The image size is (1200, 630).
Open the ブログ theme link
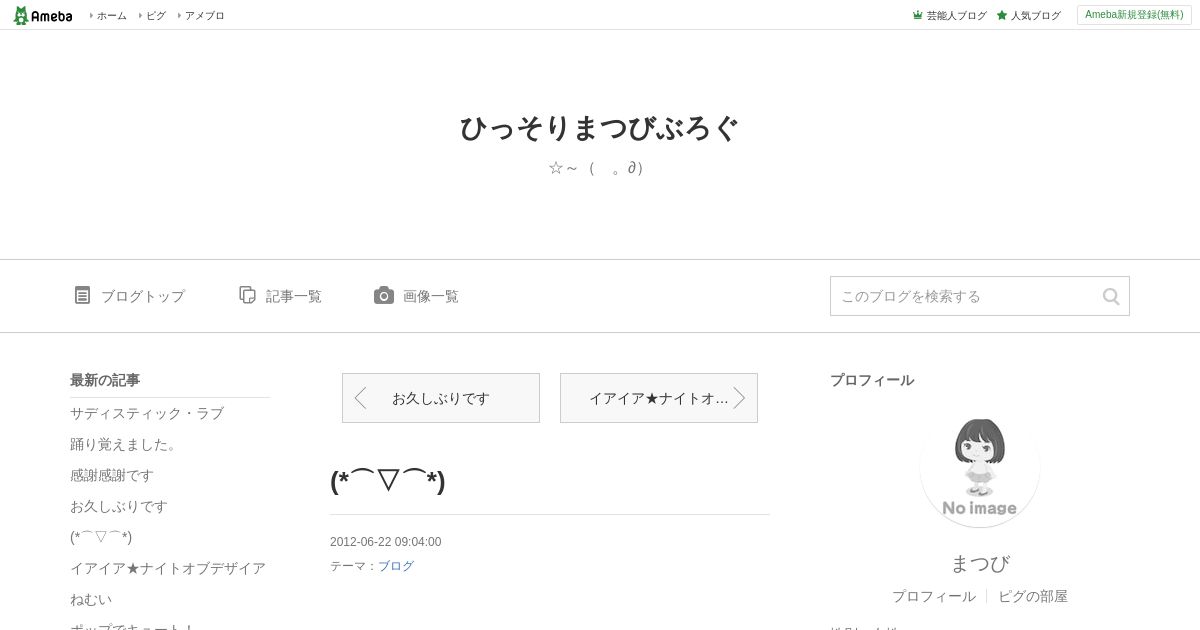[396, 566]
